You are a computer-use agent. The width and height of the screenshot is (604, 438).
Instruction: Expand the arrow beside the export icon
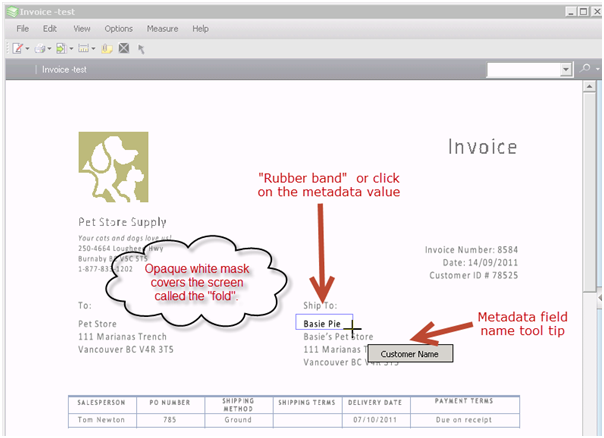click(71, 49)
